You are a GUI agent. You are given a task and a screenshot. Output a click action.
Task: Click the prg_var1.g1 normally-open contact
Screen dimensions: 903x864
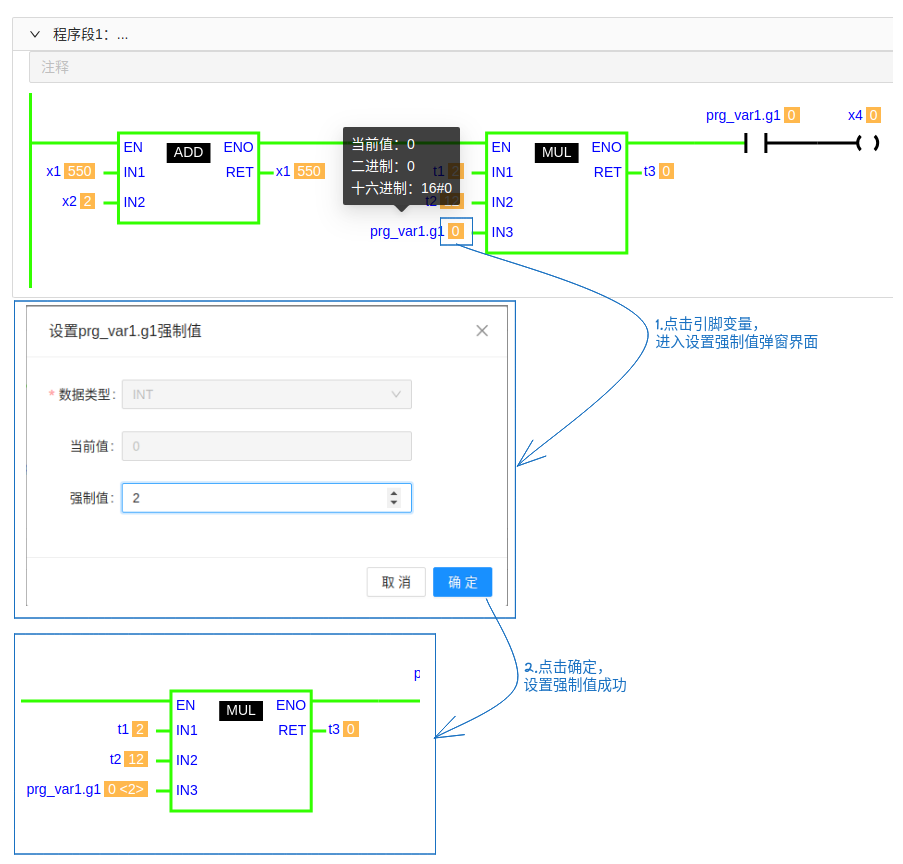pos(756,143)
